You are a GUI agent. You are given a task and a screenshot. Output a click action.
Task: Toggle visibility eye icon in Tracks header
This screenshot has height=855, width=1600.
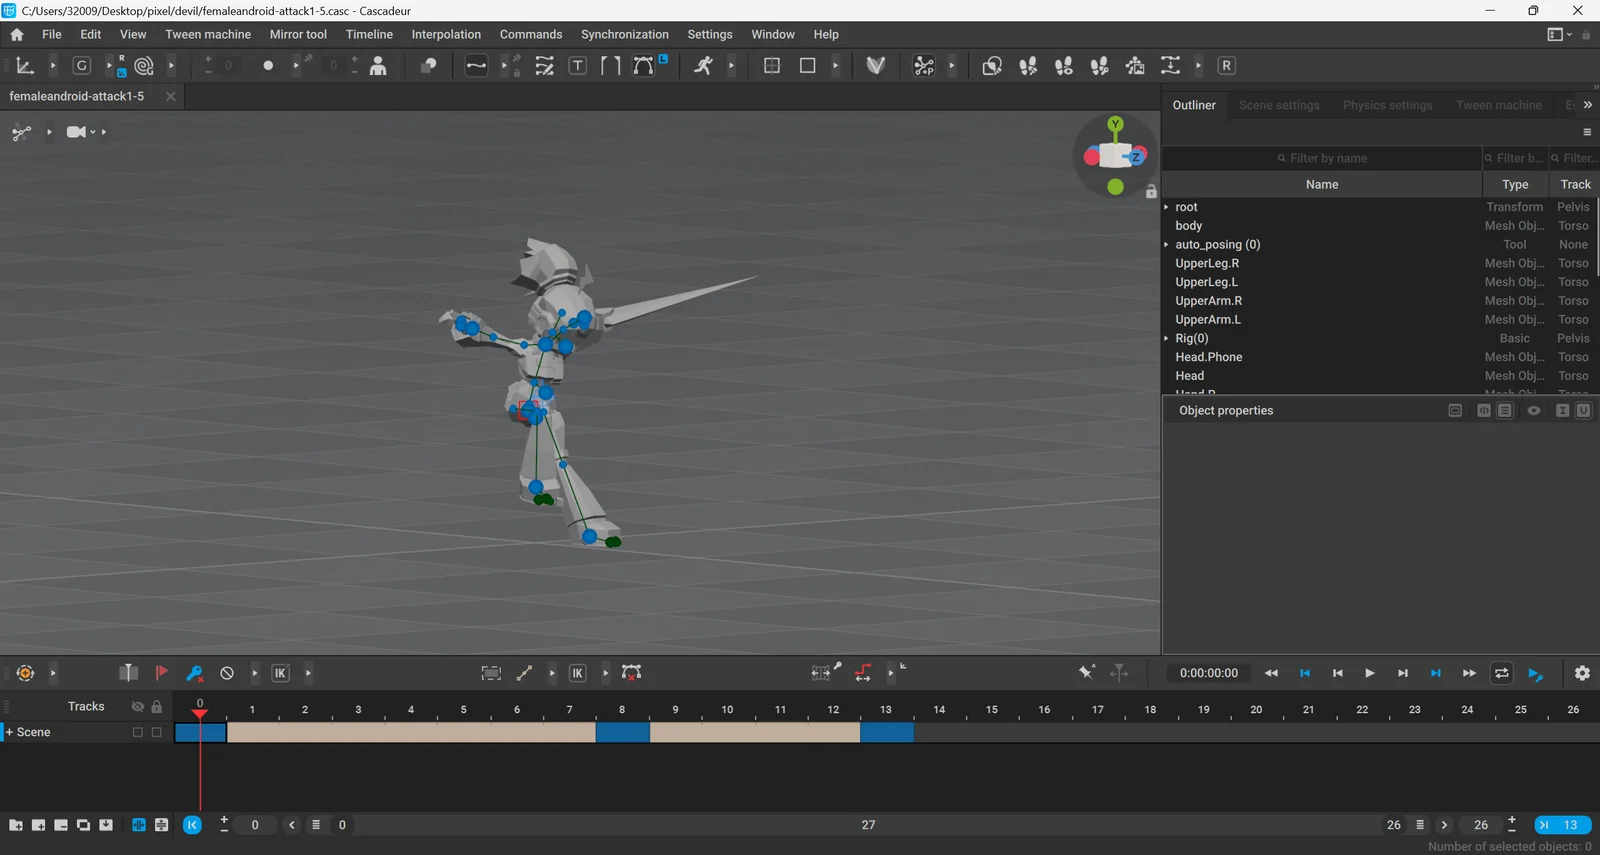(x=138, y=707)
